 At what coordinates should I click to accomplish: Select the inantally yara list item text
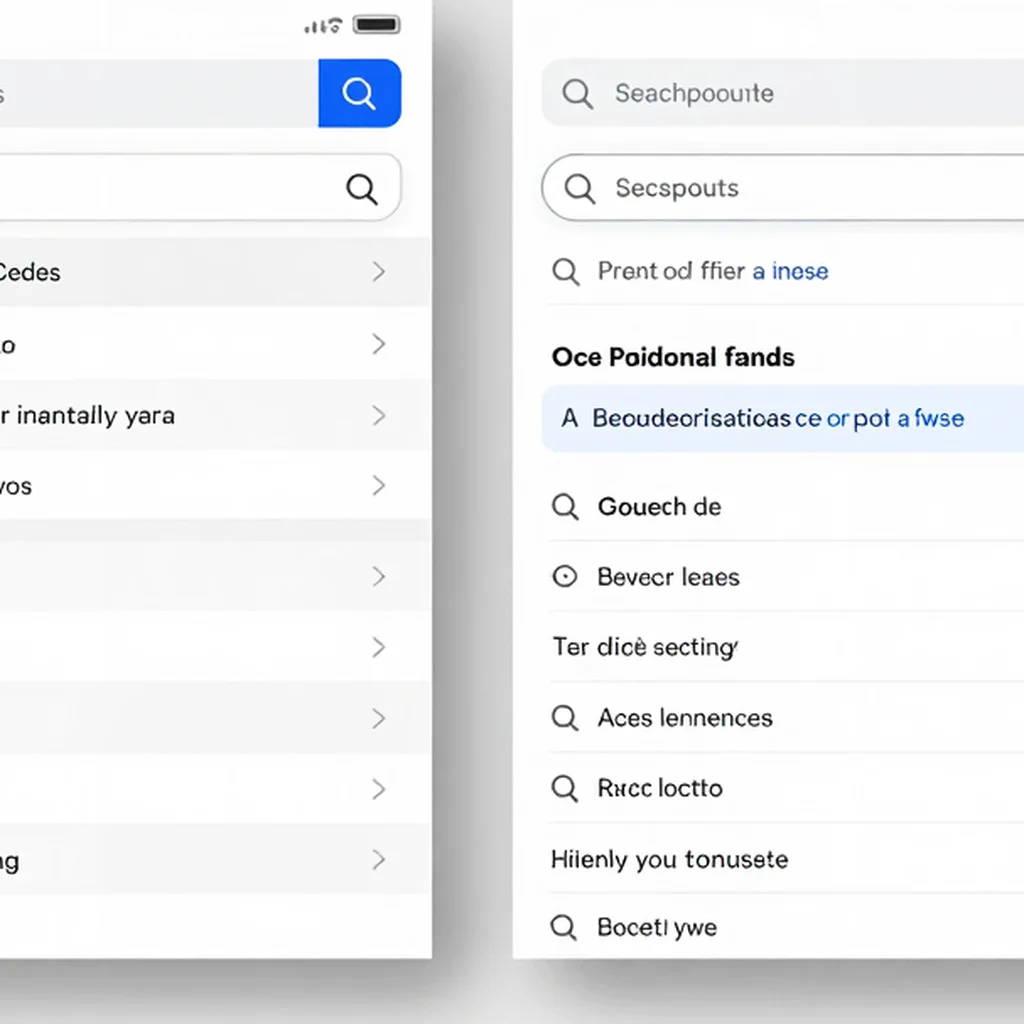(95, 416)
